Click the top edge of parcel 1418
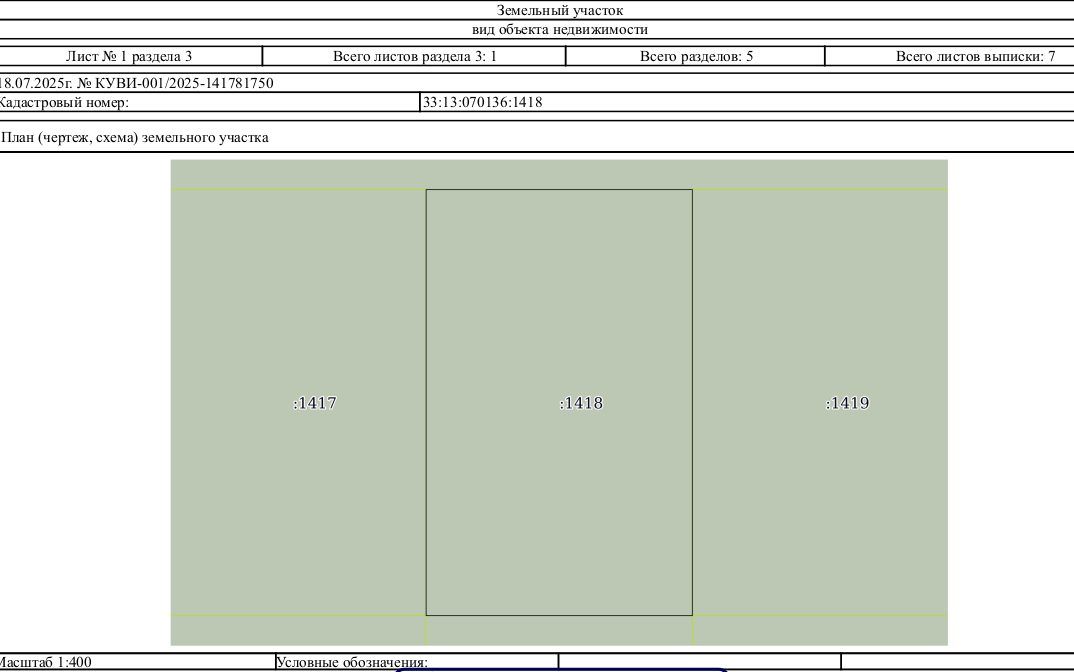Screen dimensions: 1074x672 pos(559,190)
